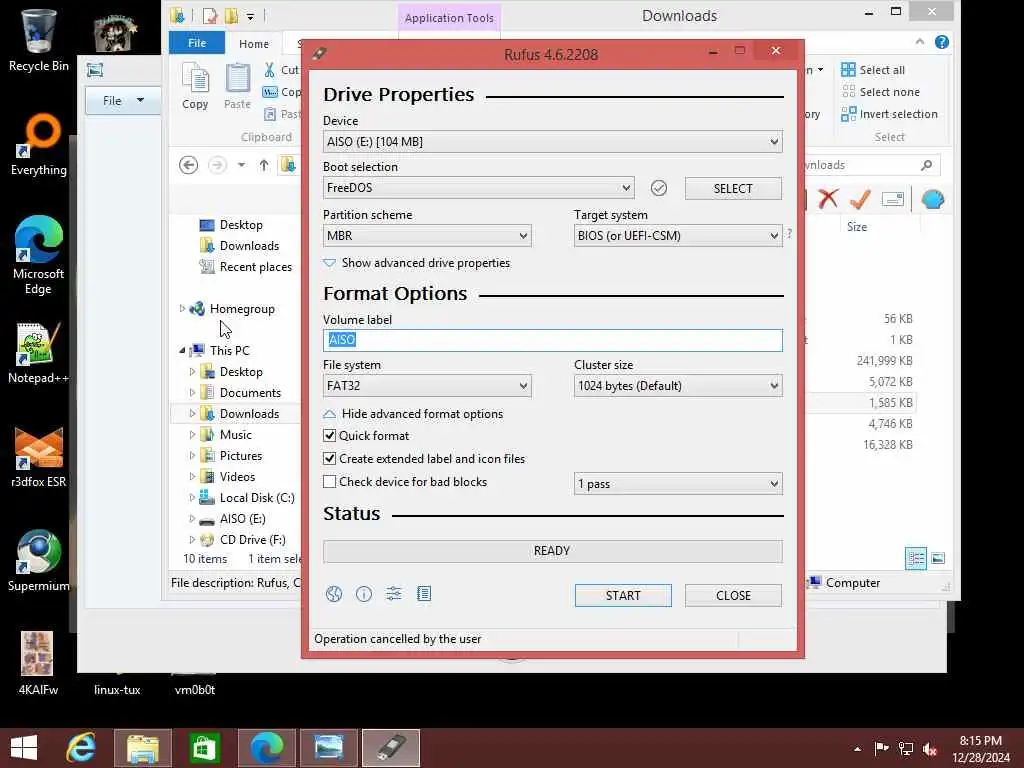Open Device dropdown AISO (E:)

[x=552, y=142]
